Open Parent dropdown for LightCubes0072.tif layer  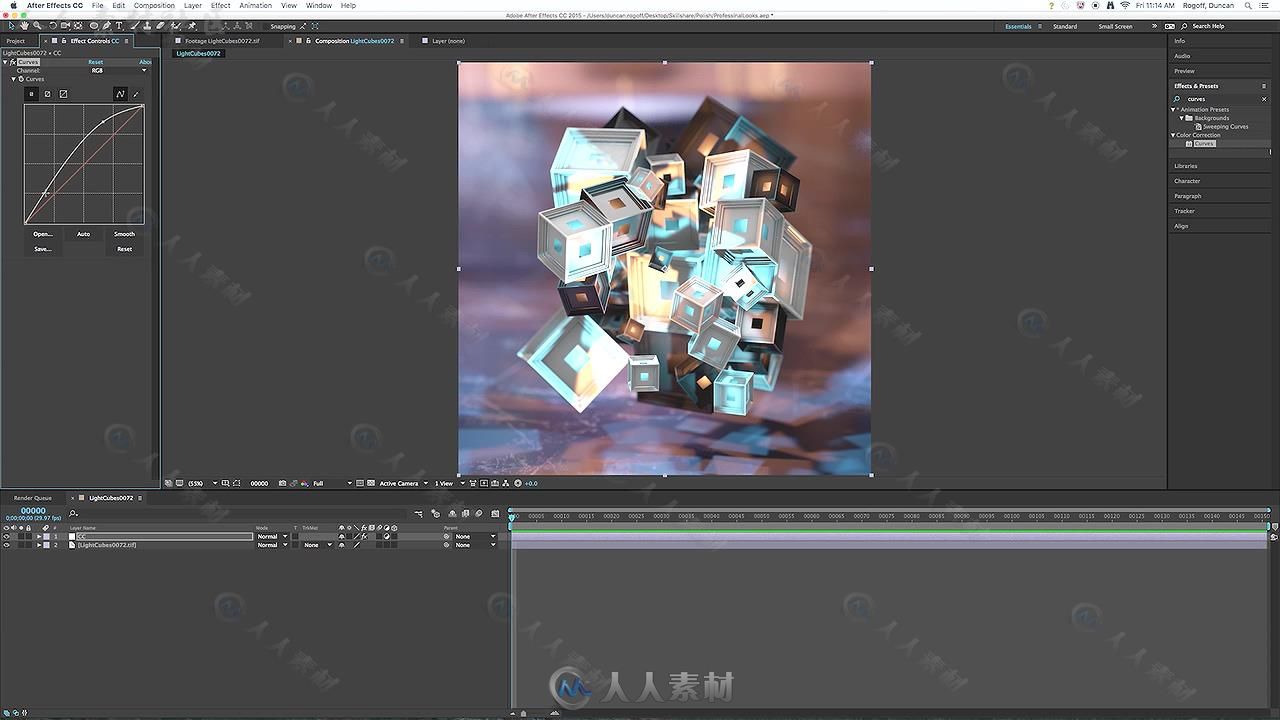pos(476,545)
